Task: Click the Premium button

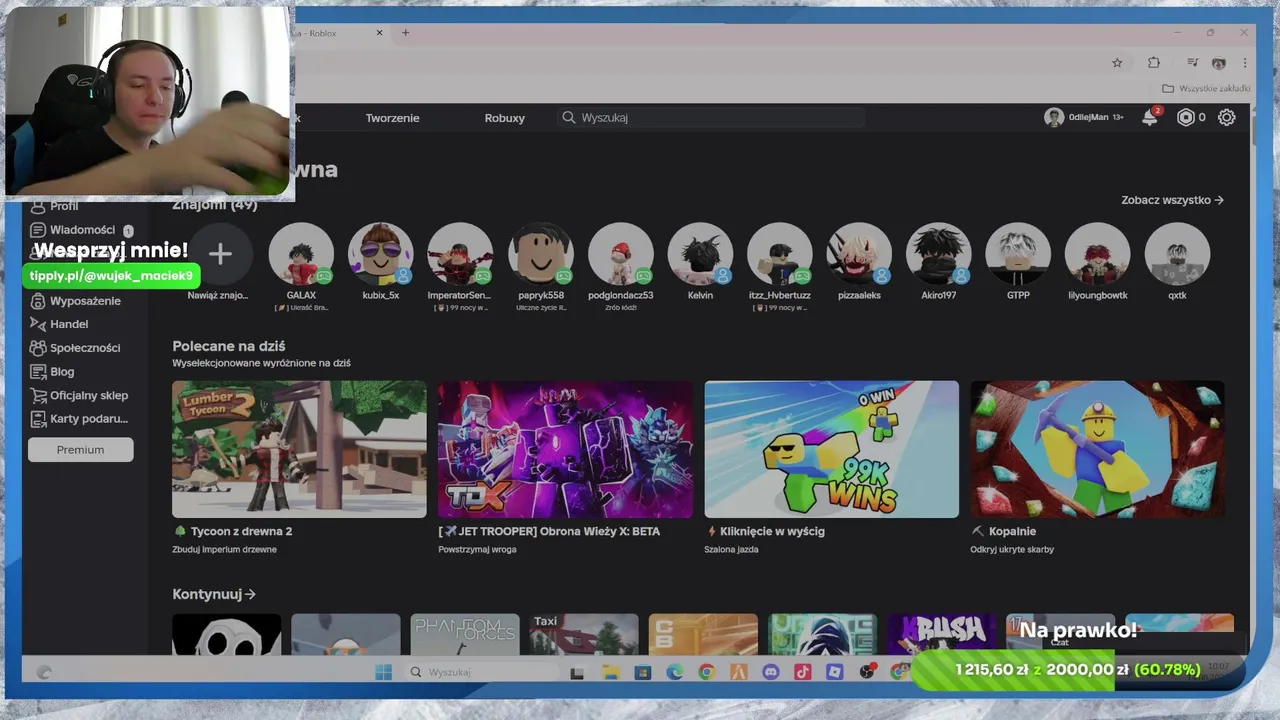Action: pyautogui.click(x=80, y=450)
